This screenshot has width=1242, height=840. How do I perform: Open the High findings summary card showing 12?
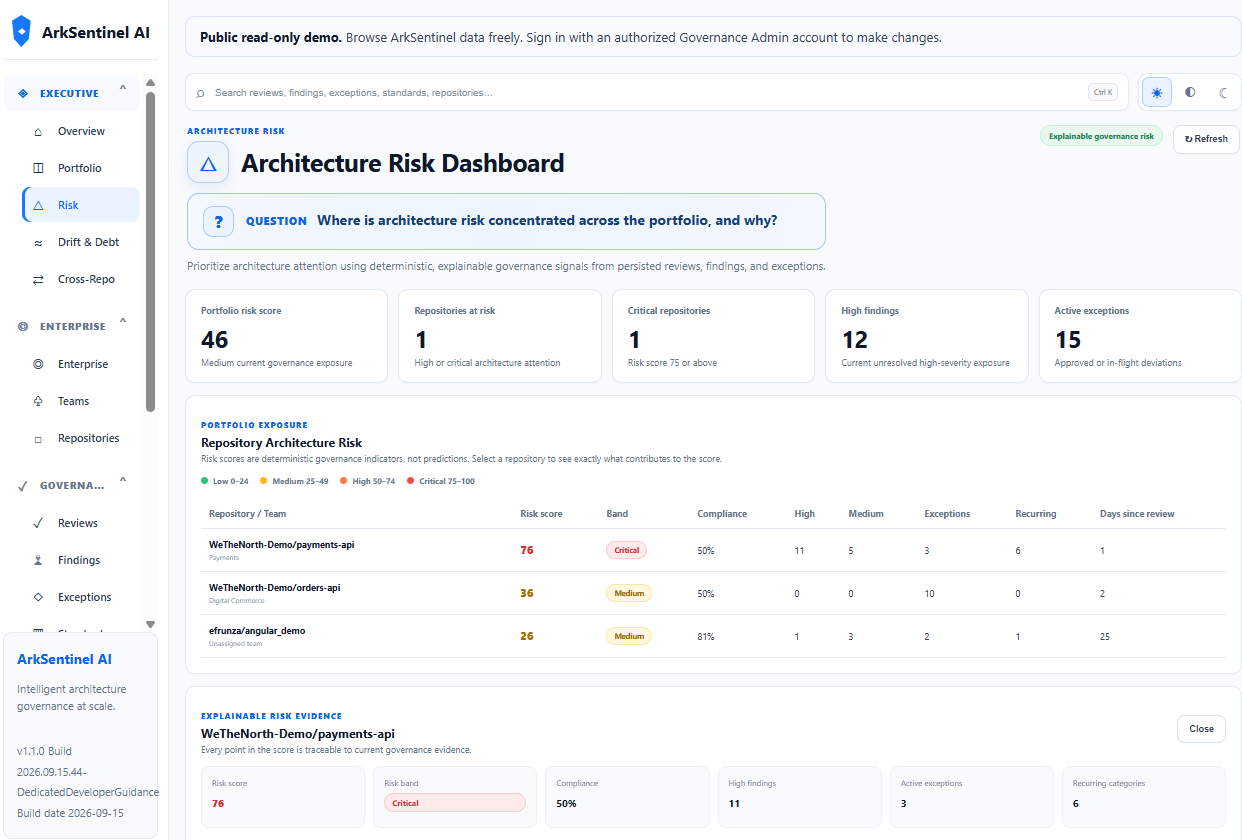click(x=927, y=336)
